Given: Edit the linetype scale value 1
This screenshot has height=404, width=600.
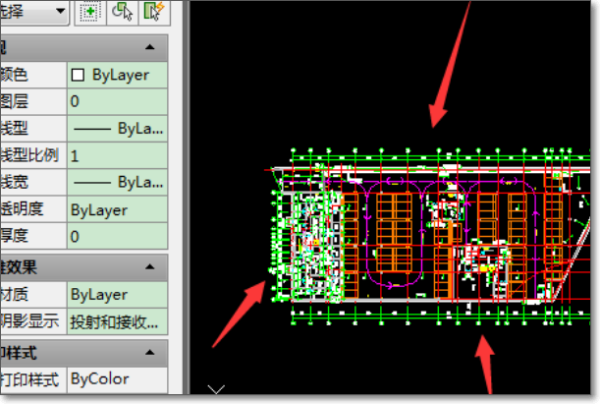Looking at the screenshot, I should (x=117, y=156).
